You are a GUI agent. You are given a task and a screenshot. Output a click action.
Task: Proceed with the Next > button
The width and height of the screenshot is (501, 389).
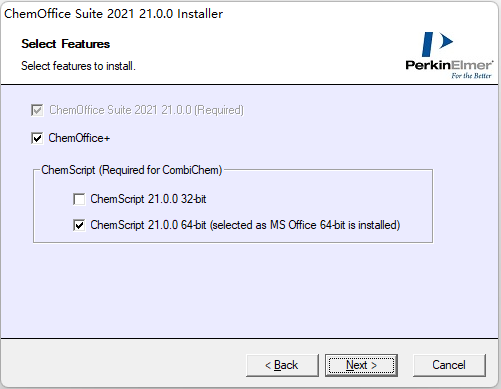click(x=361, y=365)
